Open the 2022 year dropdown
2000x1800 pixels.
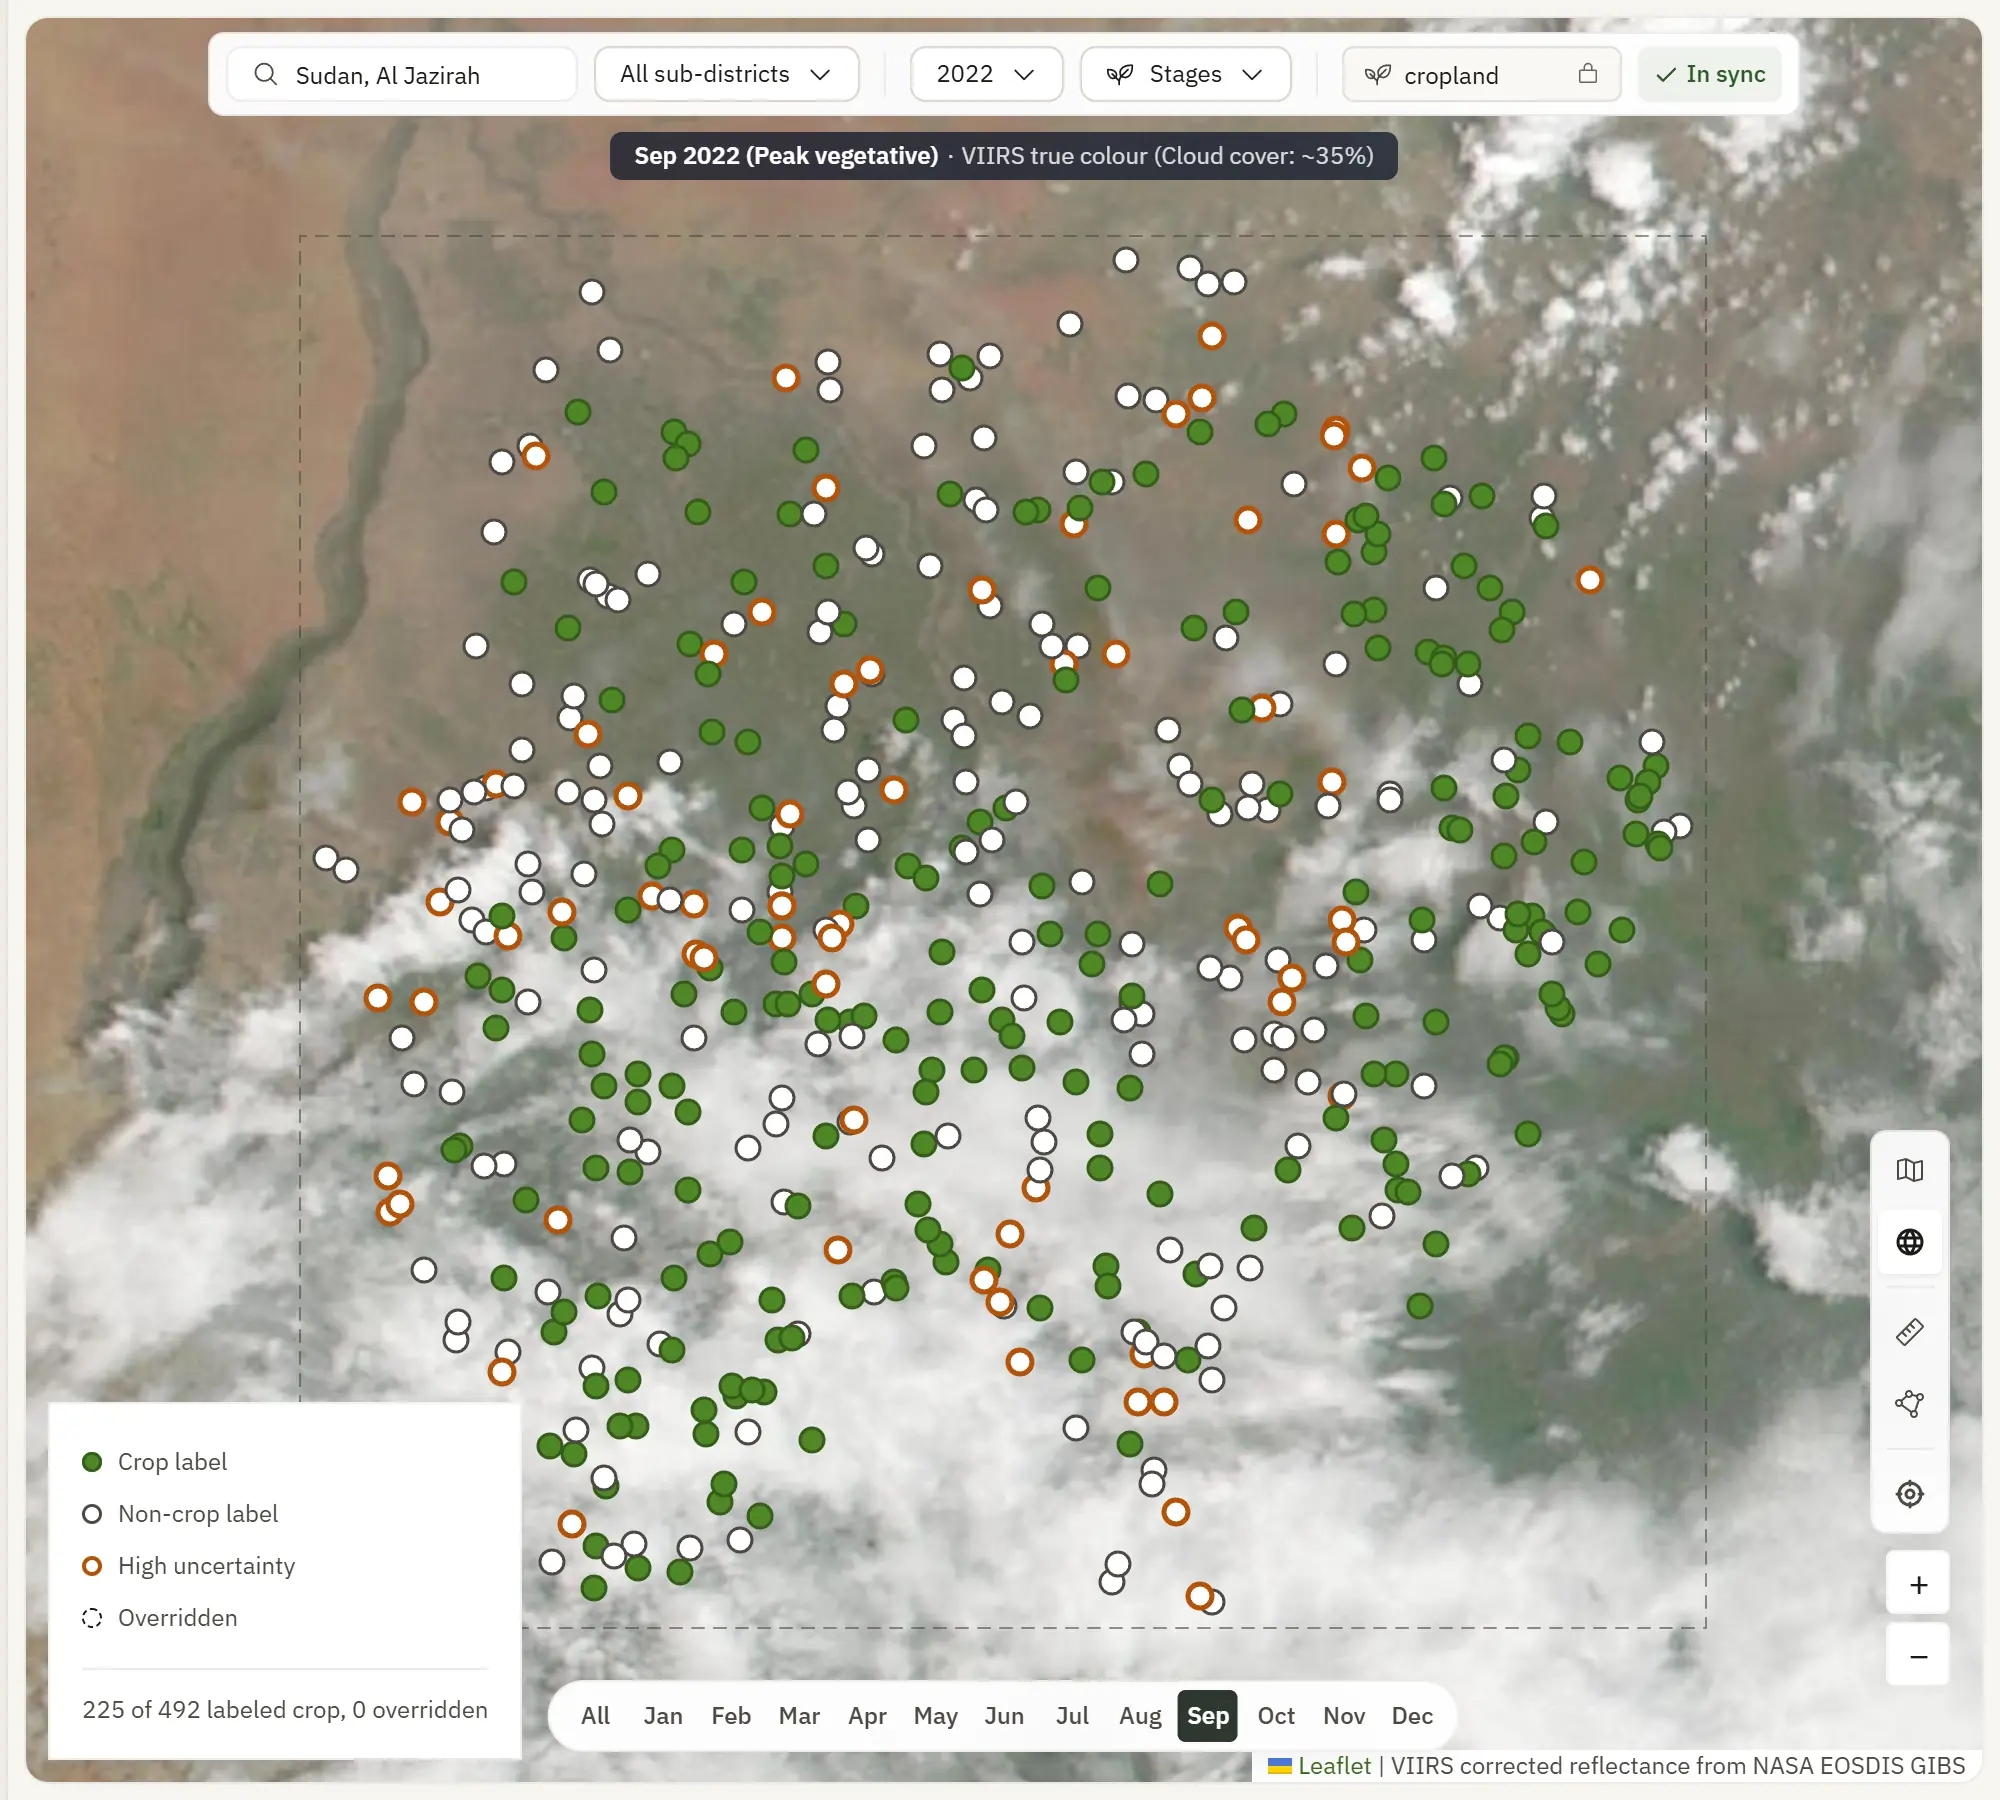(986, 75)
